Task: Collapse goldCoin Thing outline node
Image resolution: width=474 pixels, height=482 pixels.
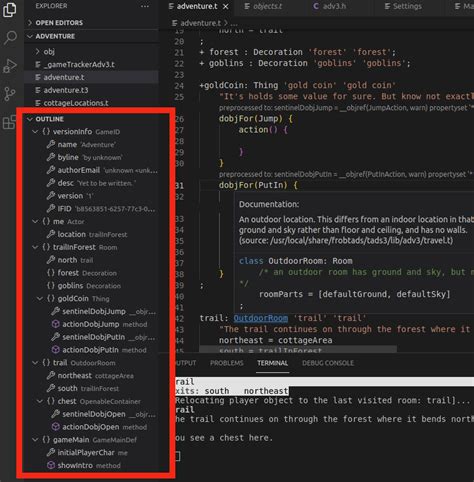Action: 40,298
